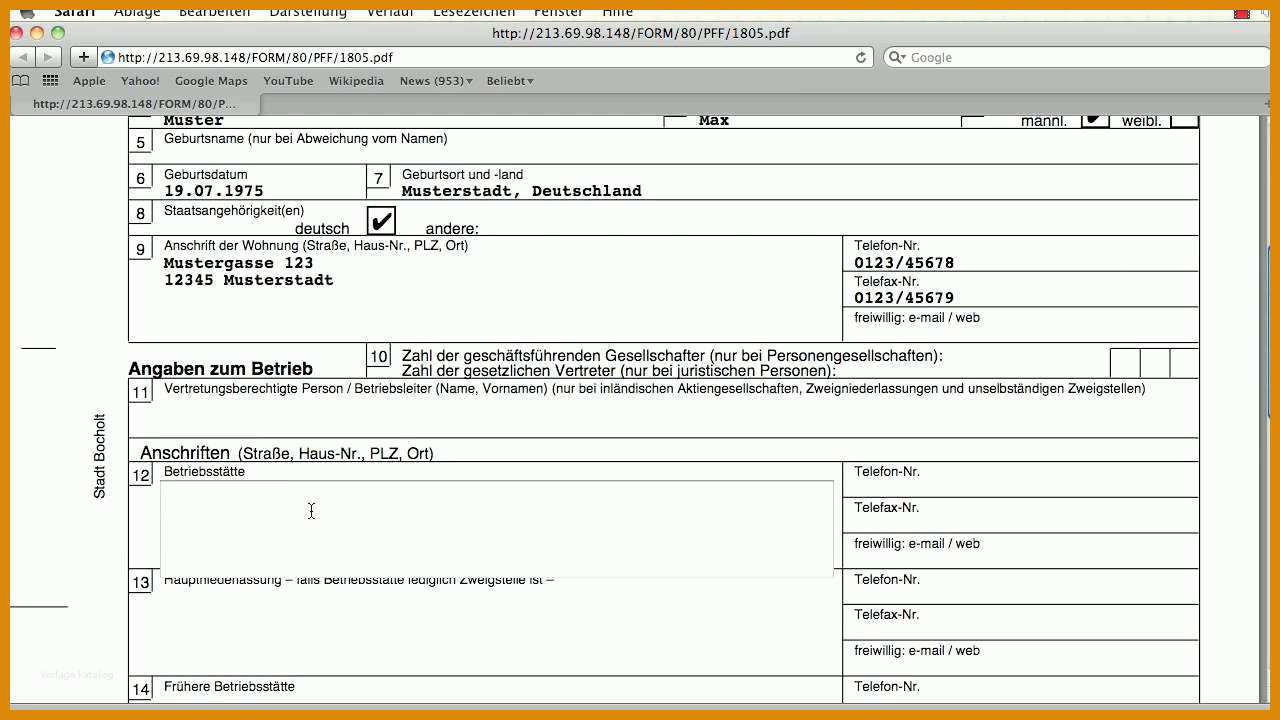Image resolution: width=1280 pixels, height=720 pixels.
Task: Open the Lesezeichen menu
Action: [474, 12]
